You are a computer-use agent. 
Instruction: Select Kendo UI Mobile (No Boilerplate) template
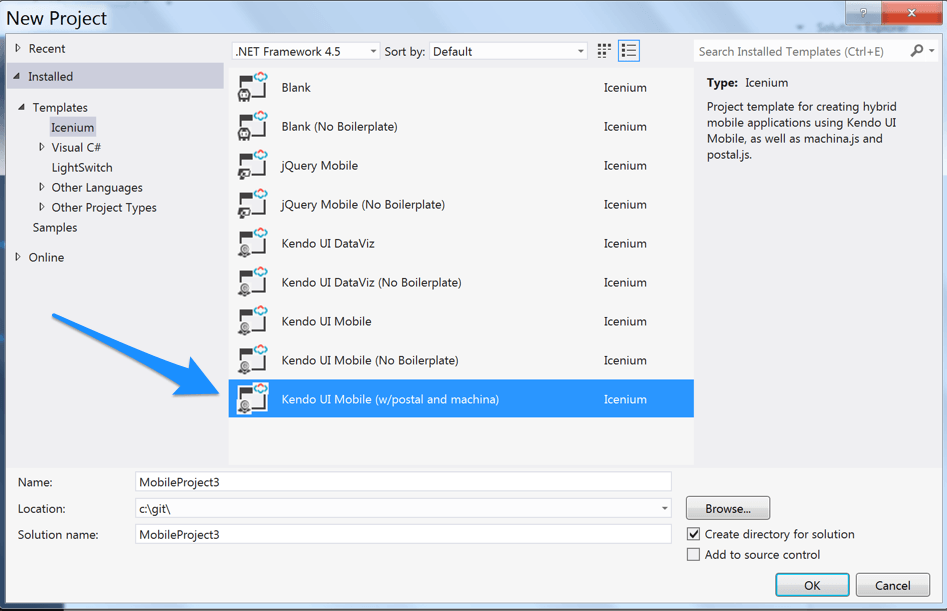[x=461, y=360]
